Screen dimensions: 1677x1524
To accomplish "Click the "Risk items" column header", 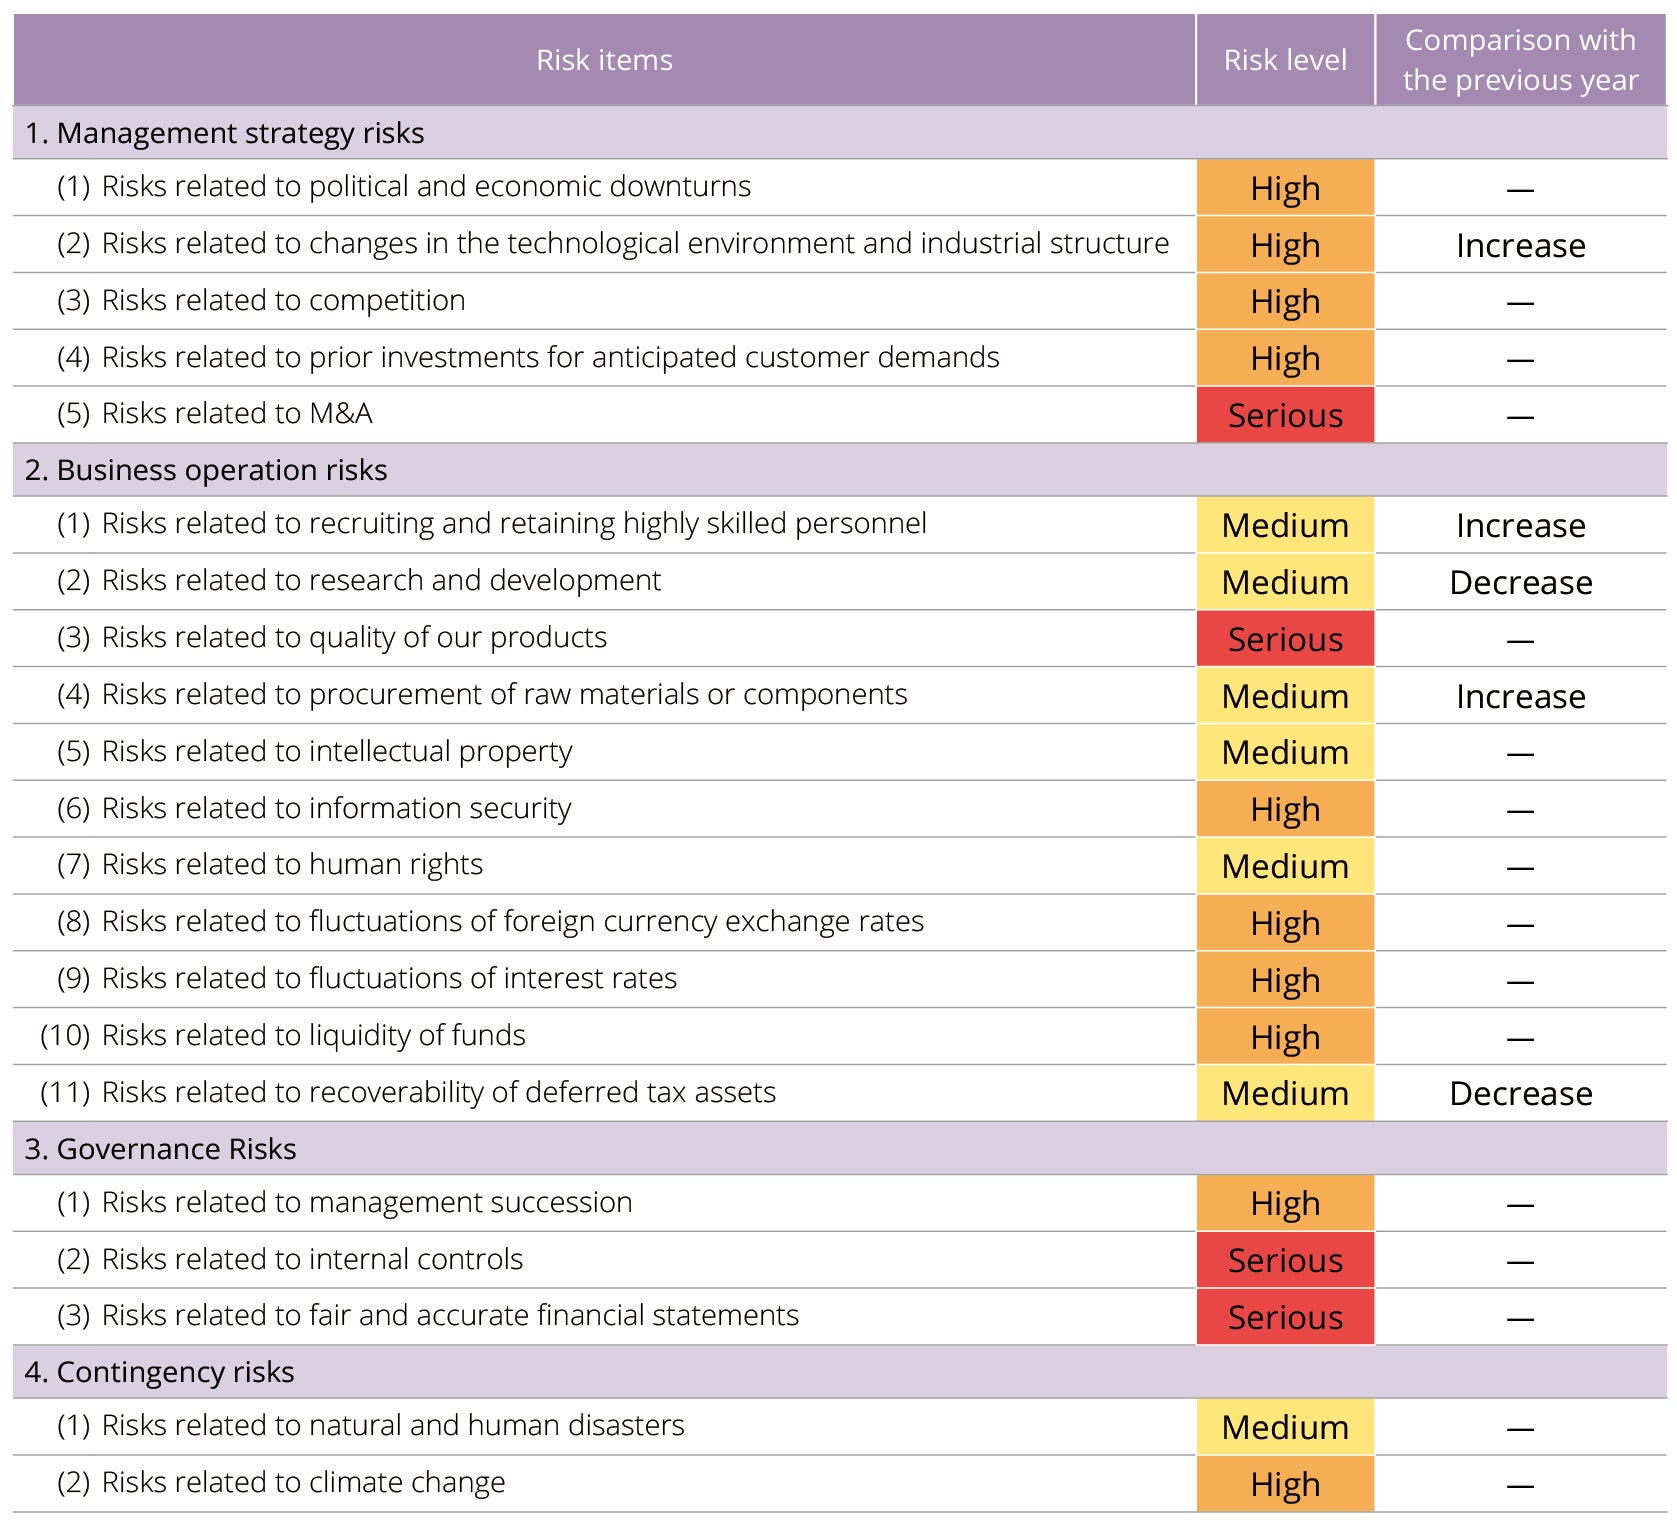I will pos(604,60).
